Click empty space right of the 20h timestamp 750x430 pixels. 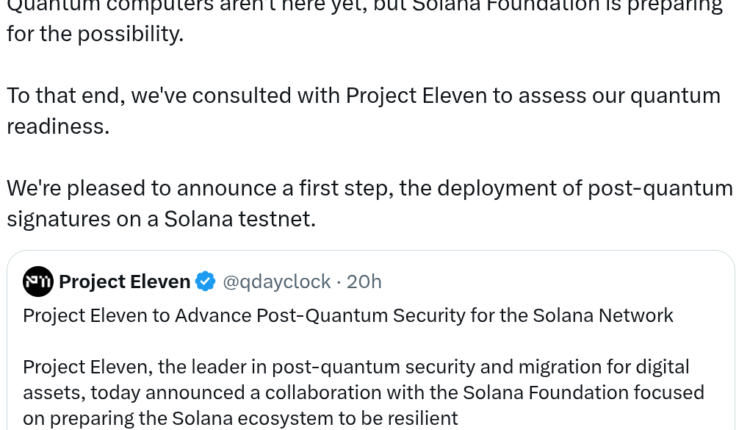click(x=550, y=282)
